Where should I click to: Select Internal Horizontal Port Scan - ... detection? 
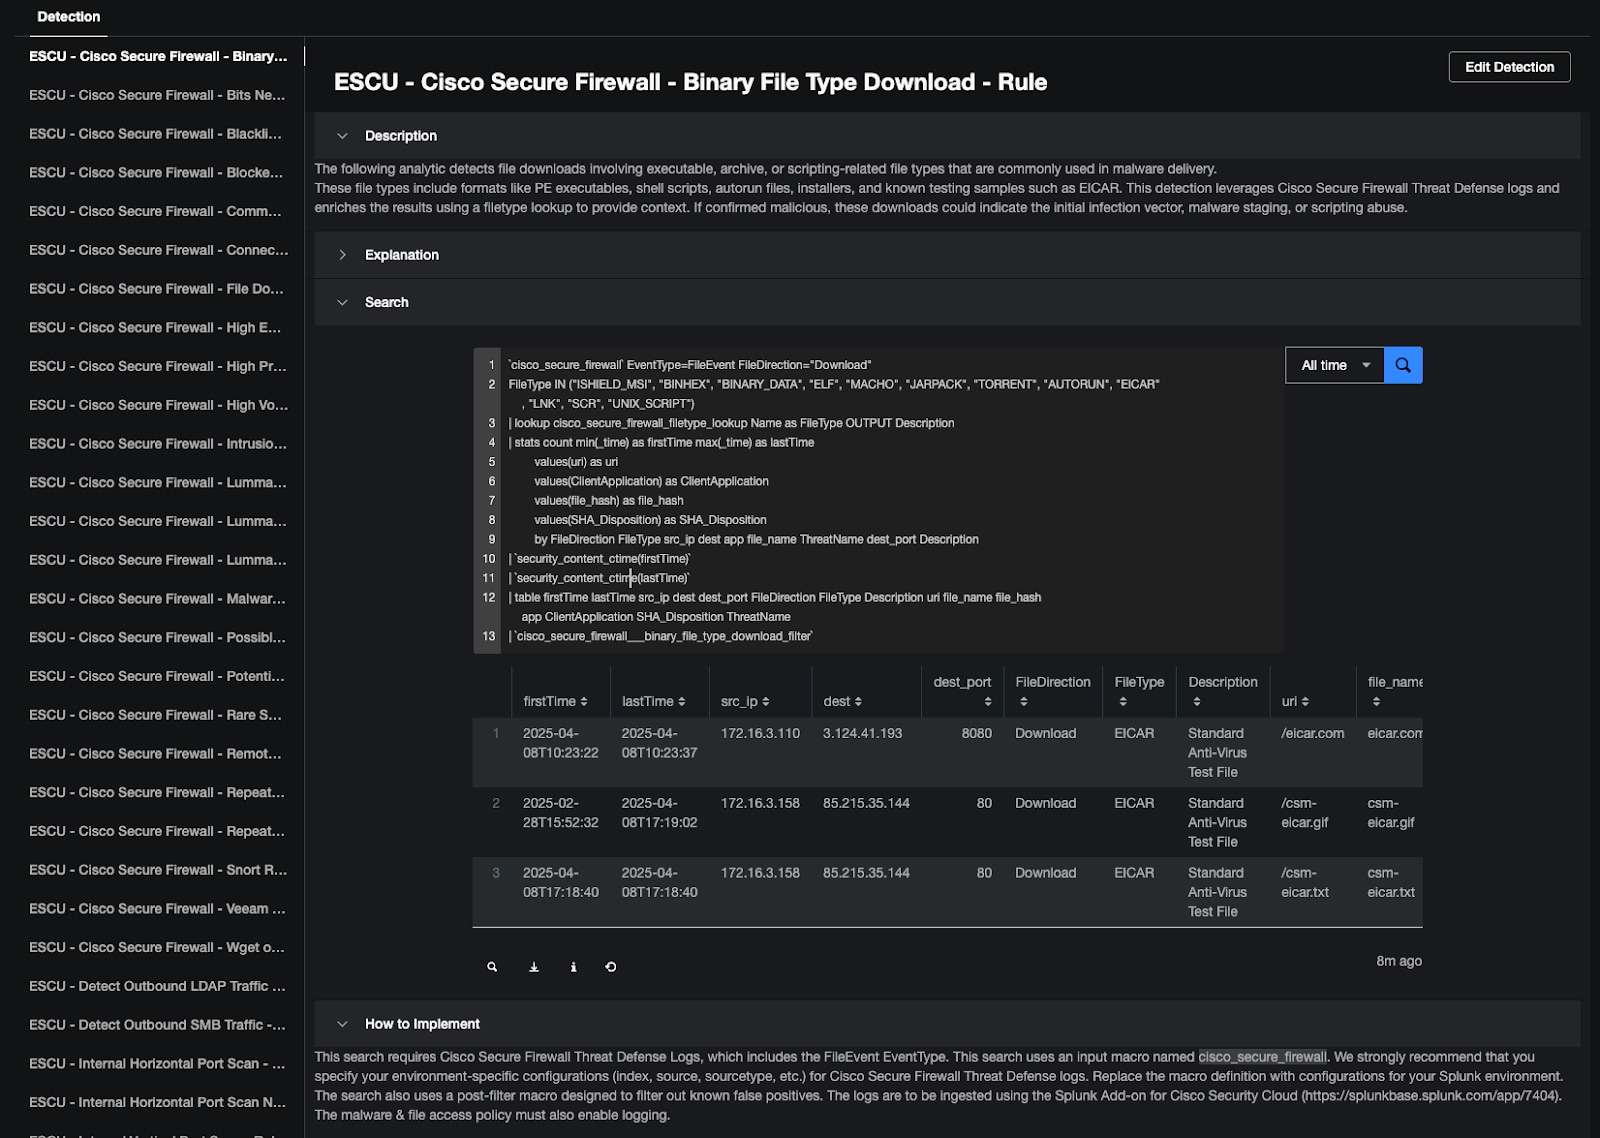pos(157,1064)
